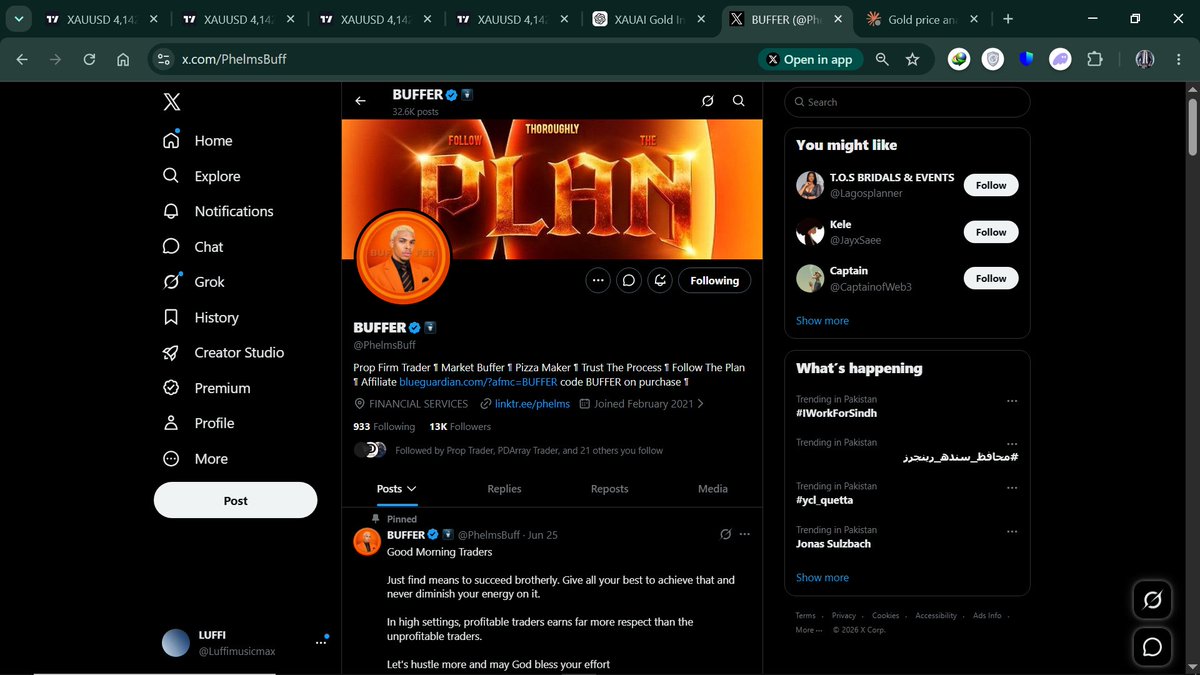Switch to the Reposts tab
This screenshot has height=675, width=1200.
(609, 489)
